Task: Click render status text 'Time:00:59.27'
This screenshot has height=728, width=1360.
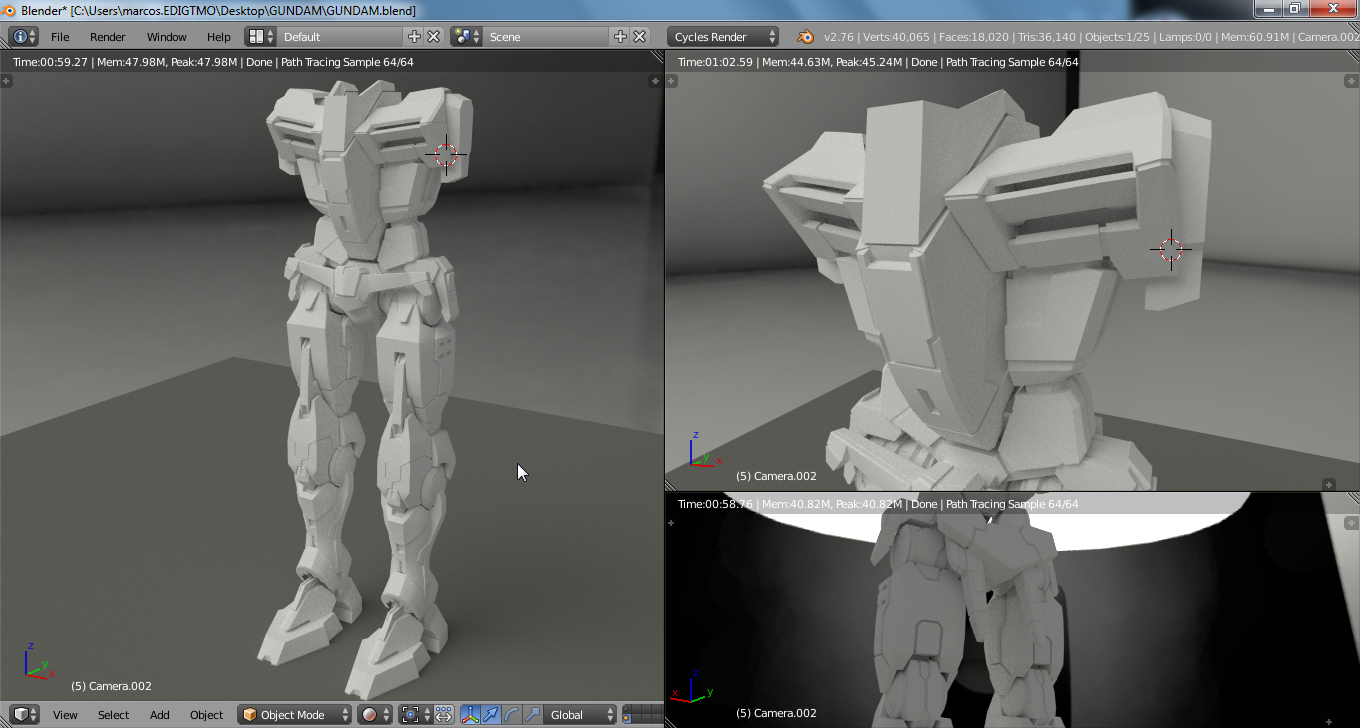Action: coord(50,62)
